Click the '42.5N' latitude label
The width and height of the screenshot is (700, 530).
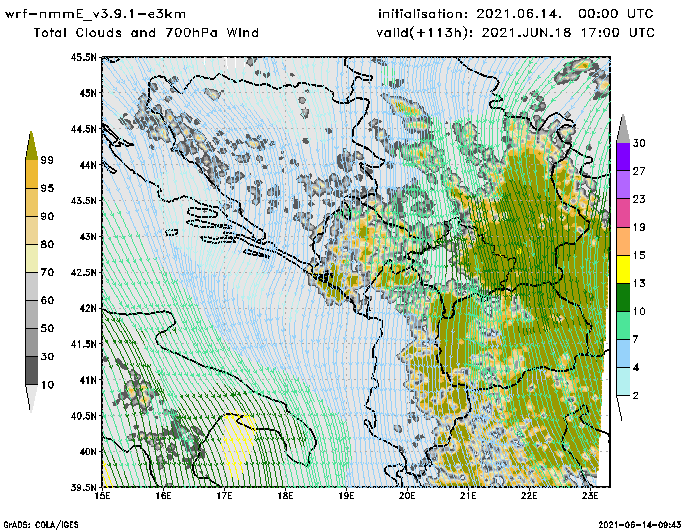coord(83,272)
